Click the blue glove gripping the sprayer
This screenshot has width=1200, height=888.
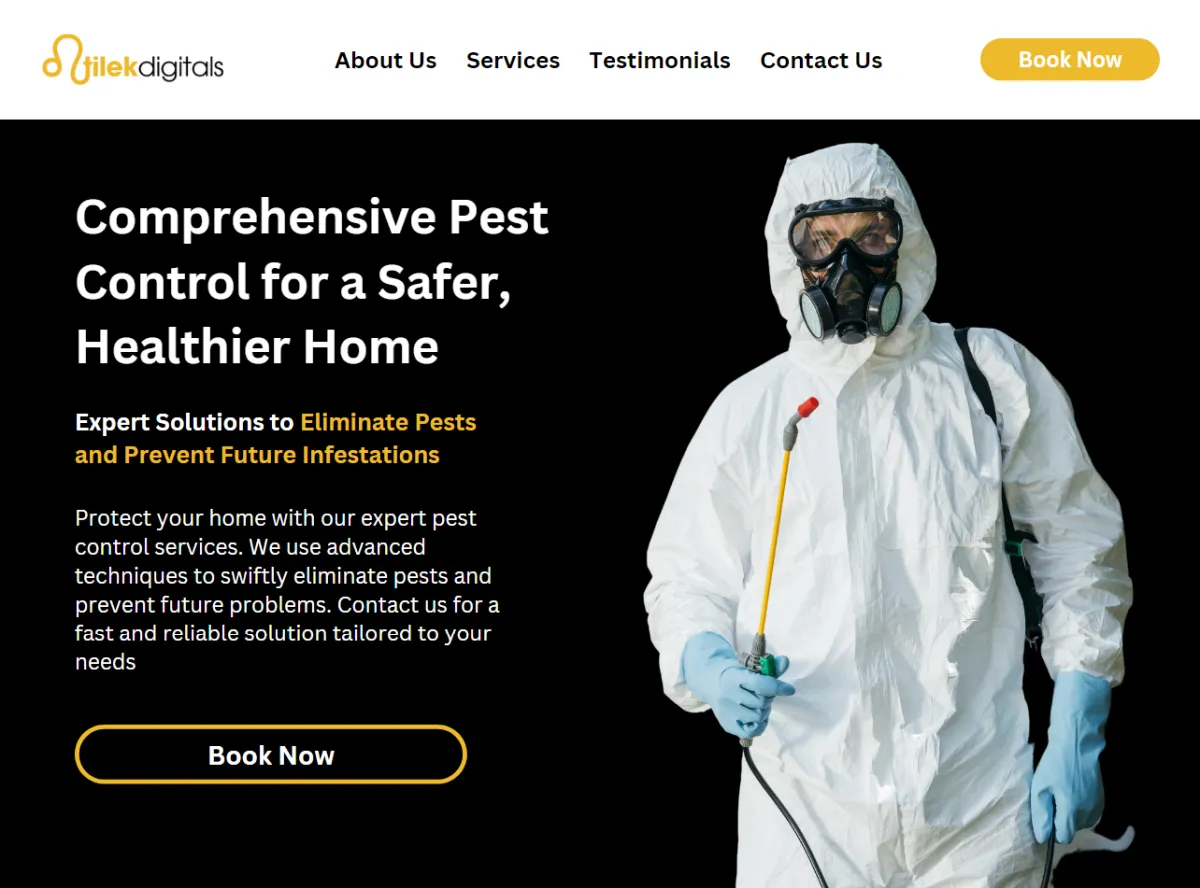click(x=733, y=682)
